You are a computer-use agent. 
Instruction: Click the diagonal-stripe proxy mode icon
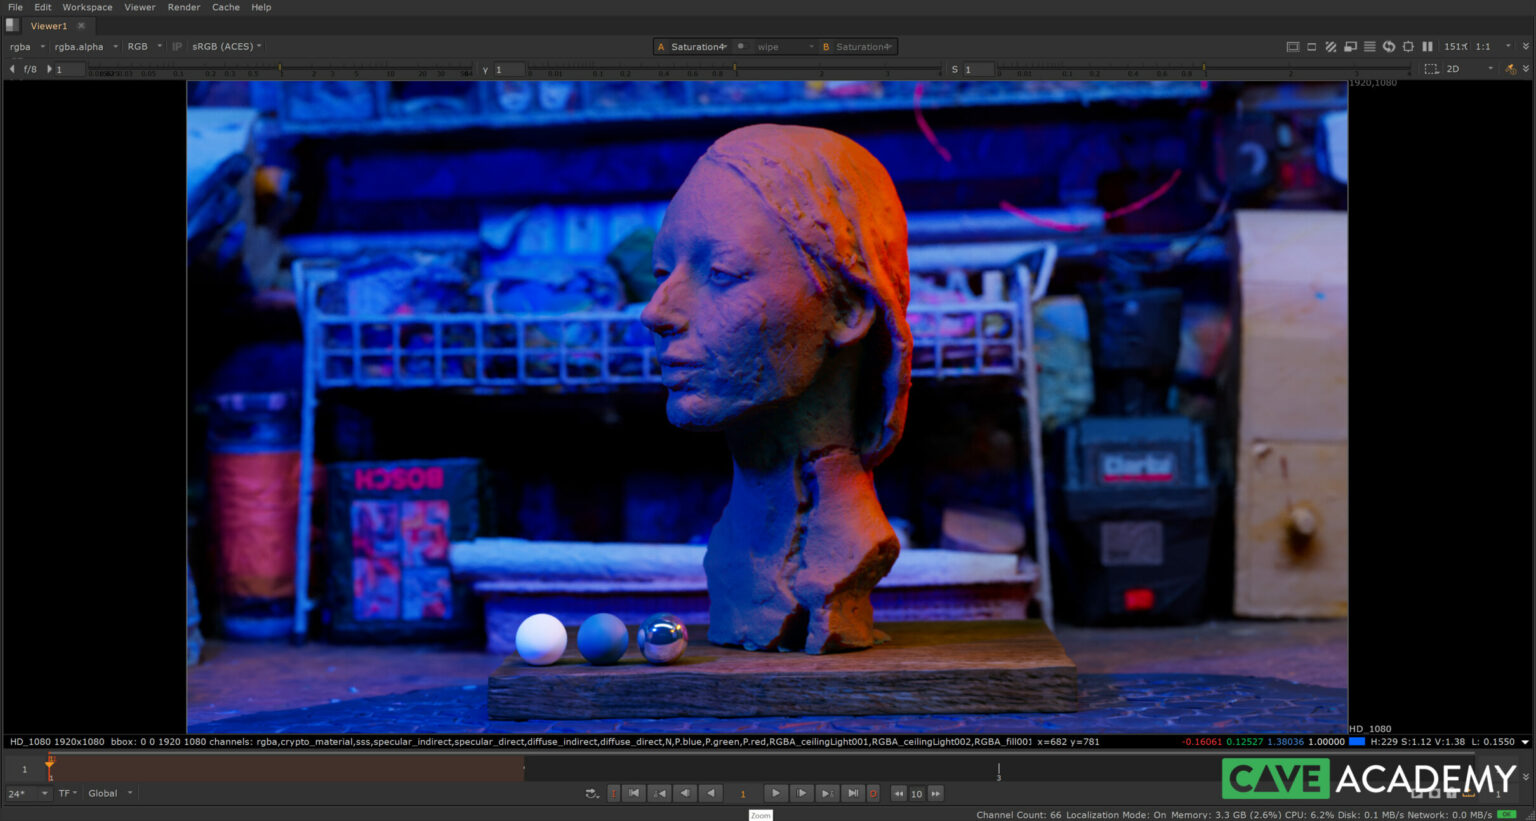(1331, 47)
